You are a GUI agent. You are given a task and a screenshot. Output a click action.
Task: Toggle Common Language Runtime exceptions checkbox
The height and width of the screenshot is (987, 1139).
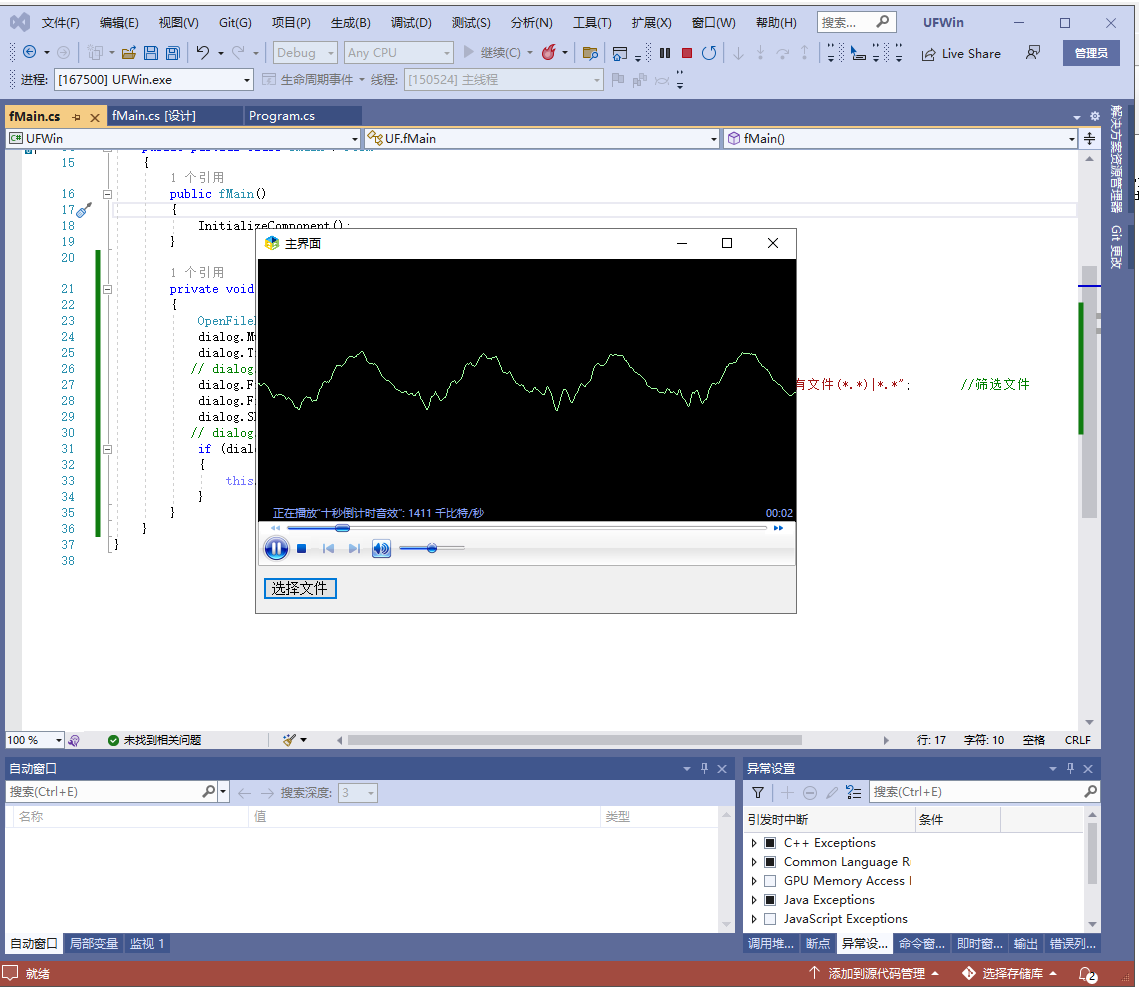[x=770, y=862]
